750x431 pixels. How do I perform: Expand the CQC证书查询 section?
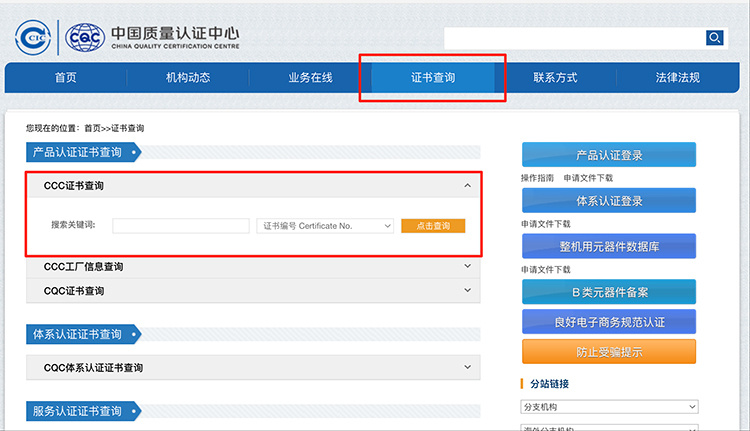[x=467, y=291]
